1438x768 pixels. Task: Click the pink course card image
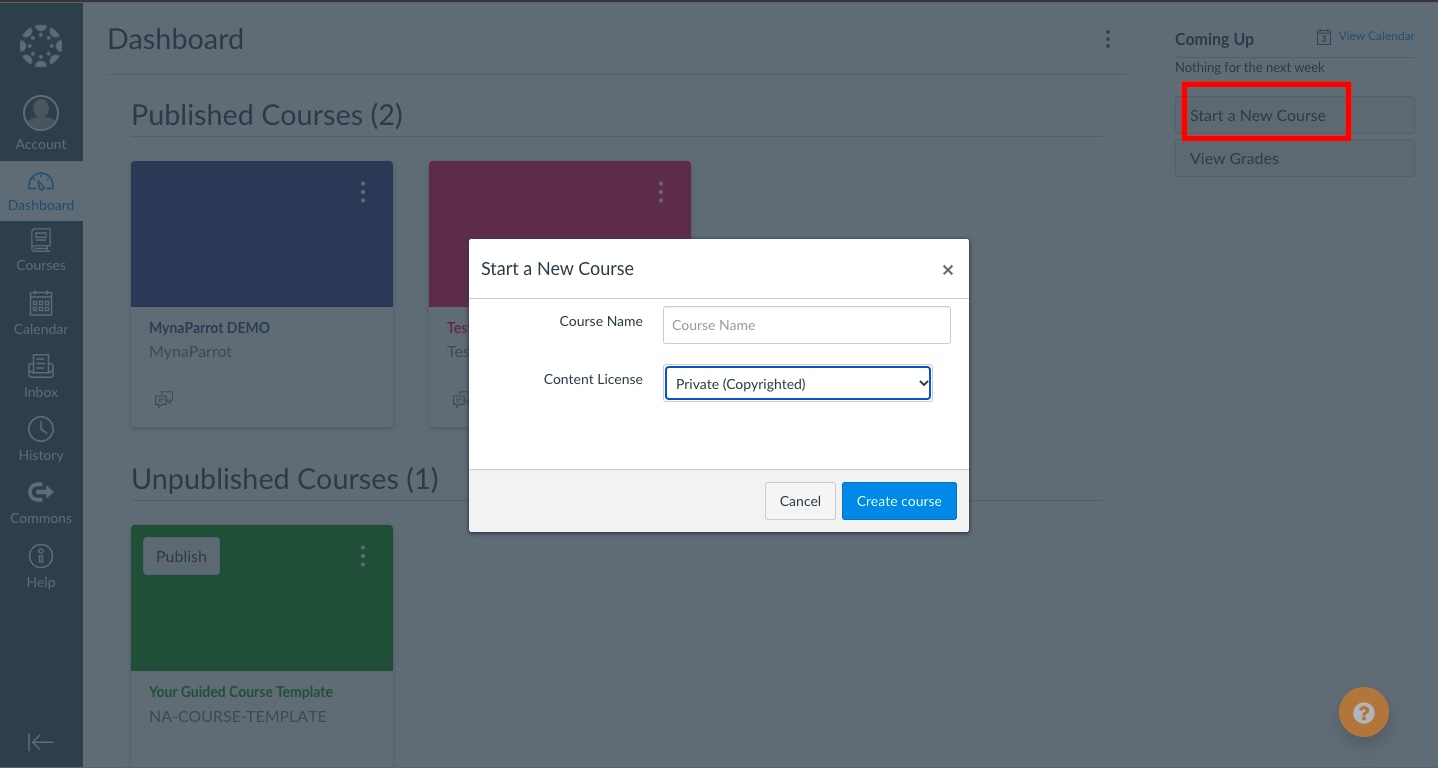tap(560, 200)
